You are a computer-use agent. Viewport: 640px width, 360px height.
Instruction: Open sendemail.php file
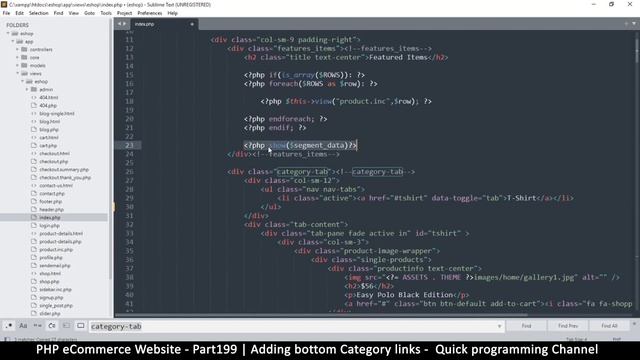[x=55, y=266]
